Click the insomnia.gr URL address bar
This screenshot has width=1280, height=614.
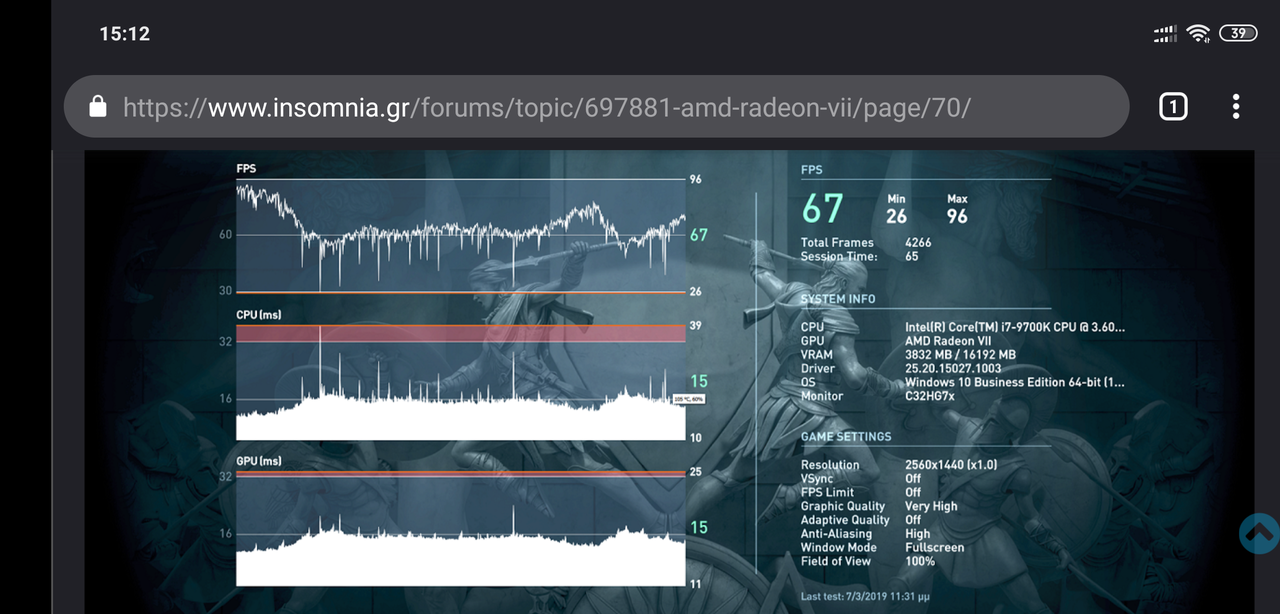point(596,106)
